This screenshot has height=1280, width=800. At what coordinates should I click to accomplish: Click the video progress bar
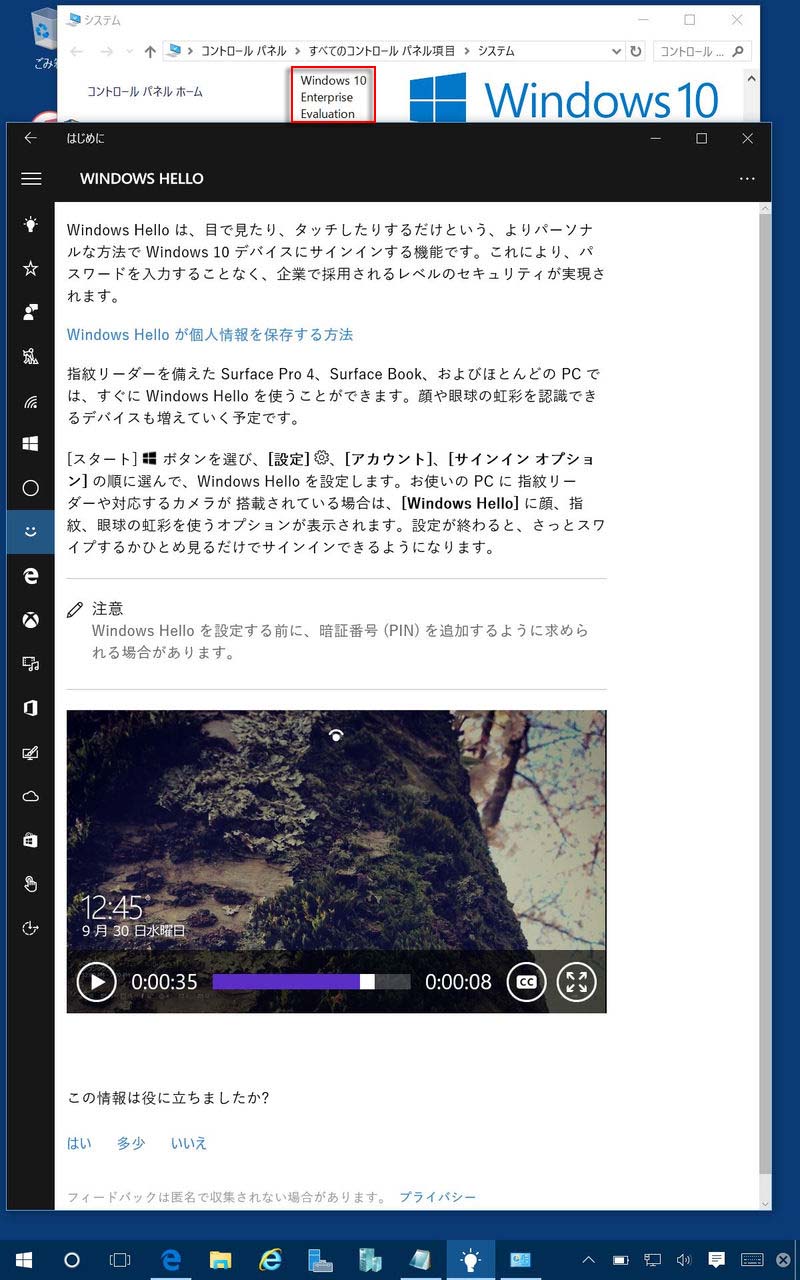click(x=311, y=982)
